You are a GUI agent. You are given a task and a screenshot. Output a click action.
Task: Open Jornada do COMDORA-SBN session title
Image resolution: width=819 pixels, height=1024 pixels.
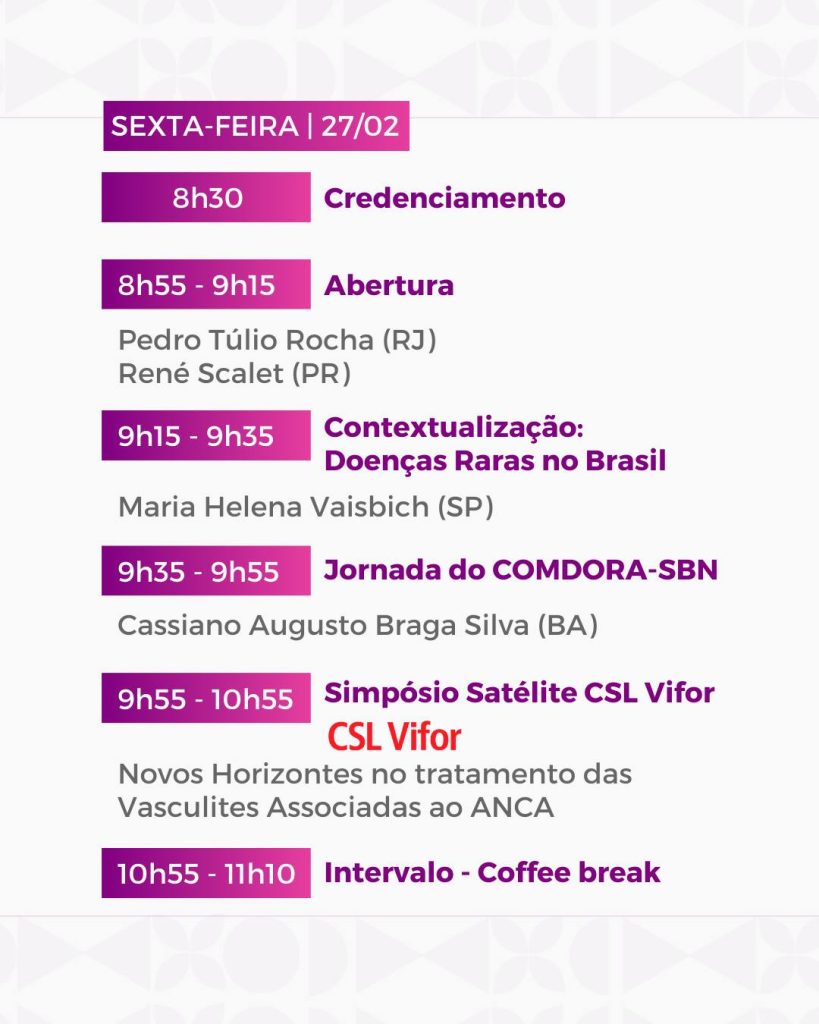[520, 571]
